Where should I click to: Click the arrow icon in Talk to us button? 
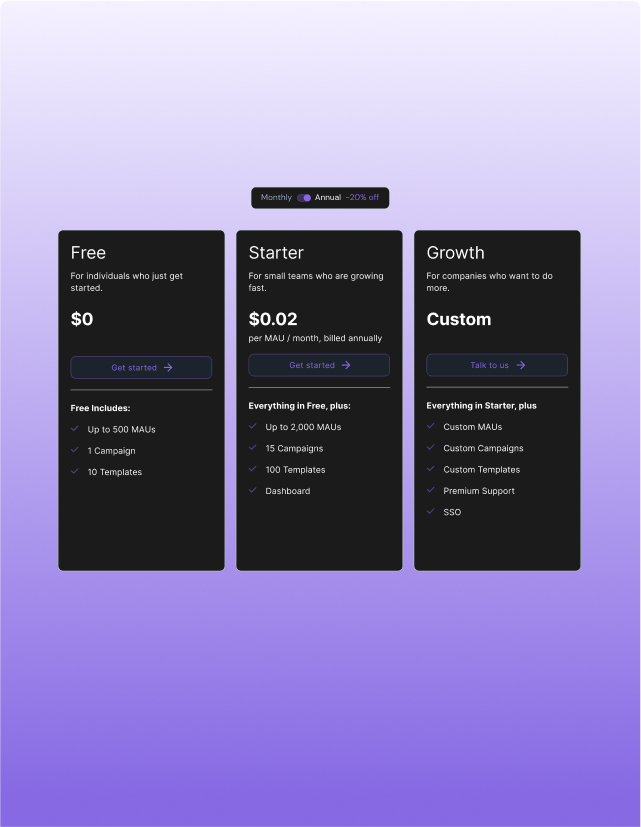(x=520, y=364)
